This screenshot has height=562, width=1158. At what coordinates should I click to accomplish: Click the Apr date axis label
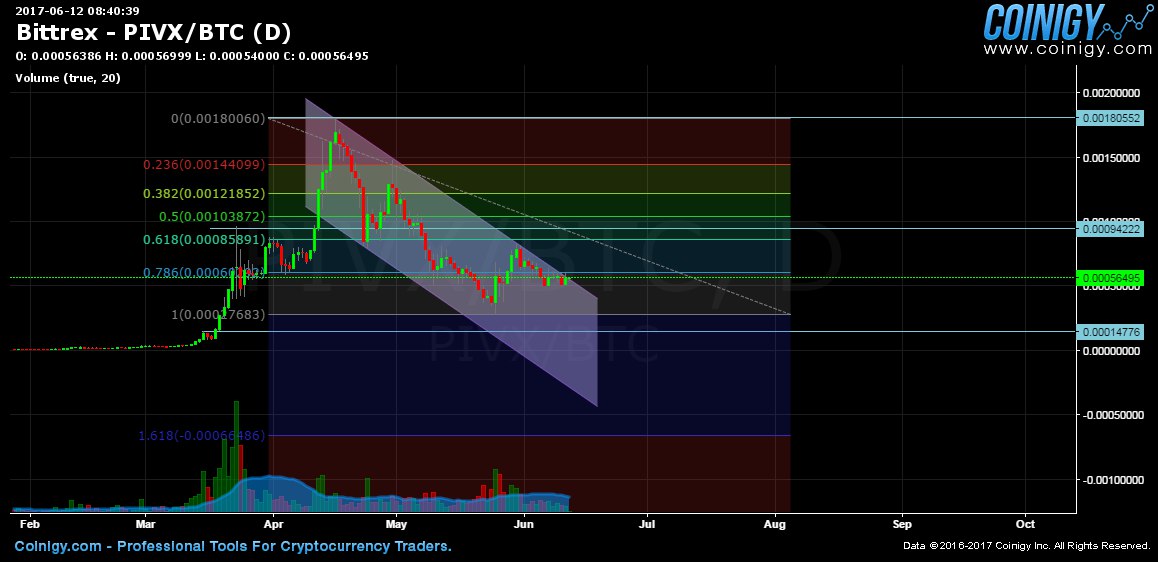[274, 524]
